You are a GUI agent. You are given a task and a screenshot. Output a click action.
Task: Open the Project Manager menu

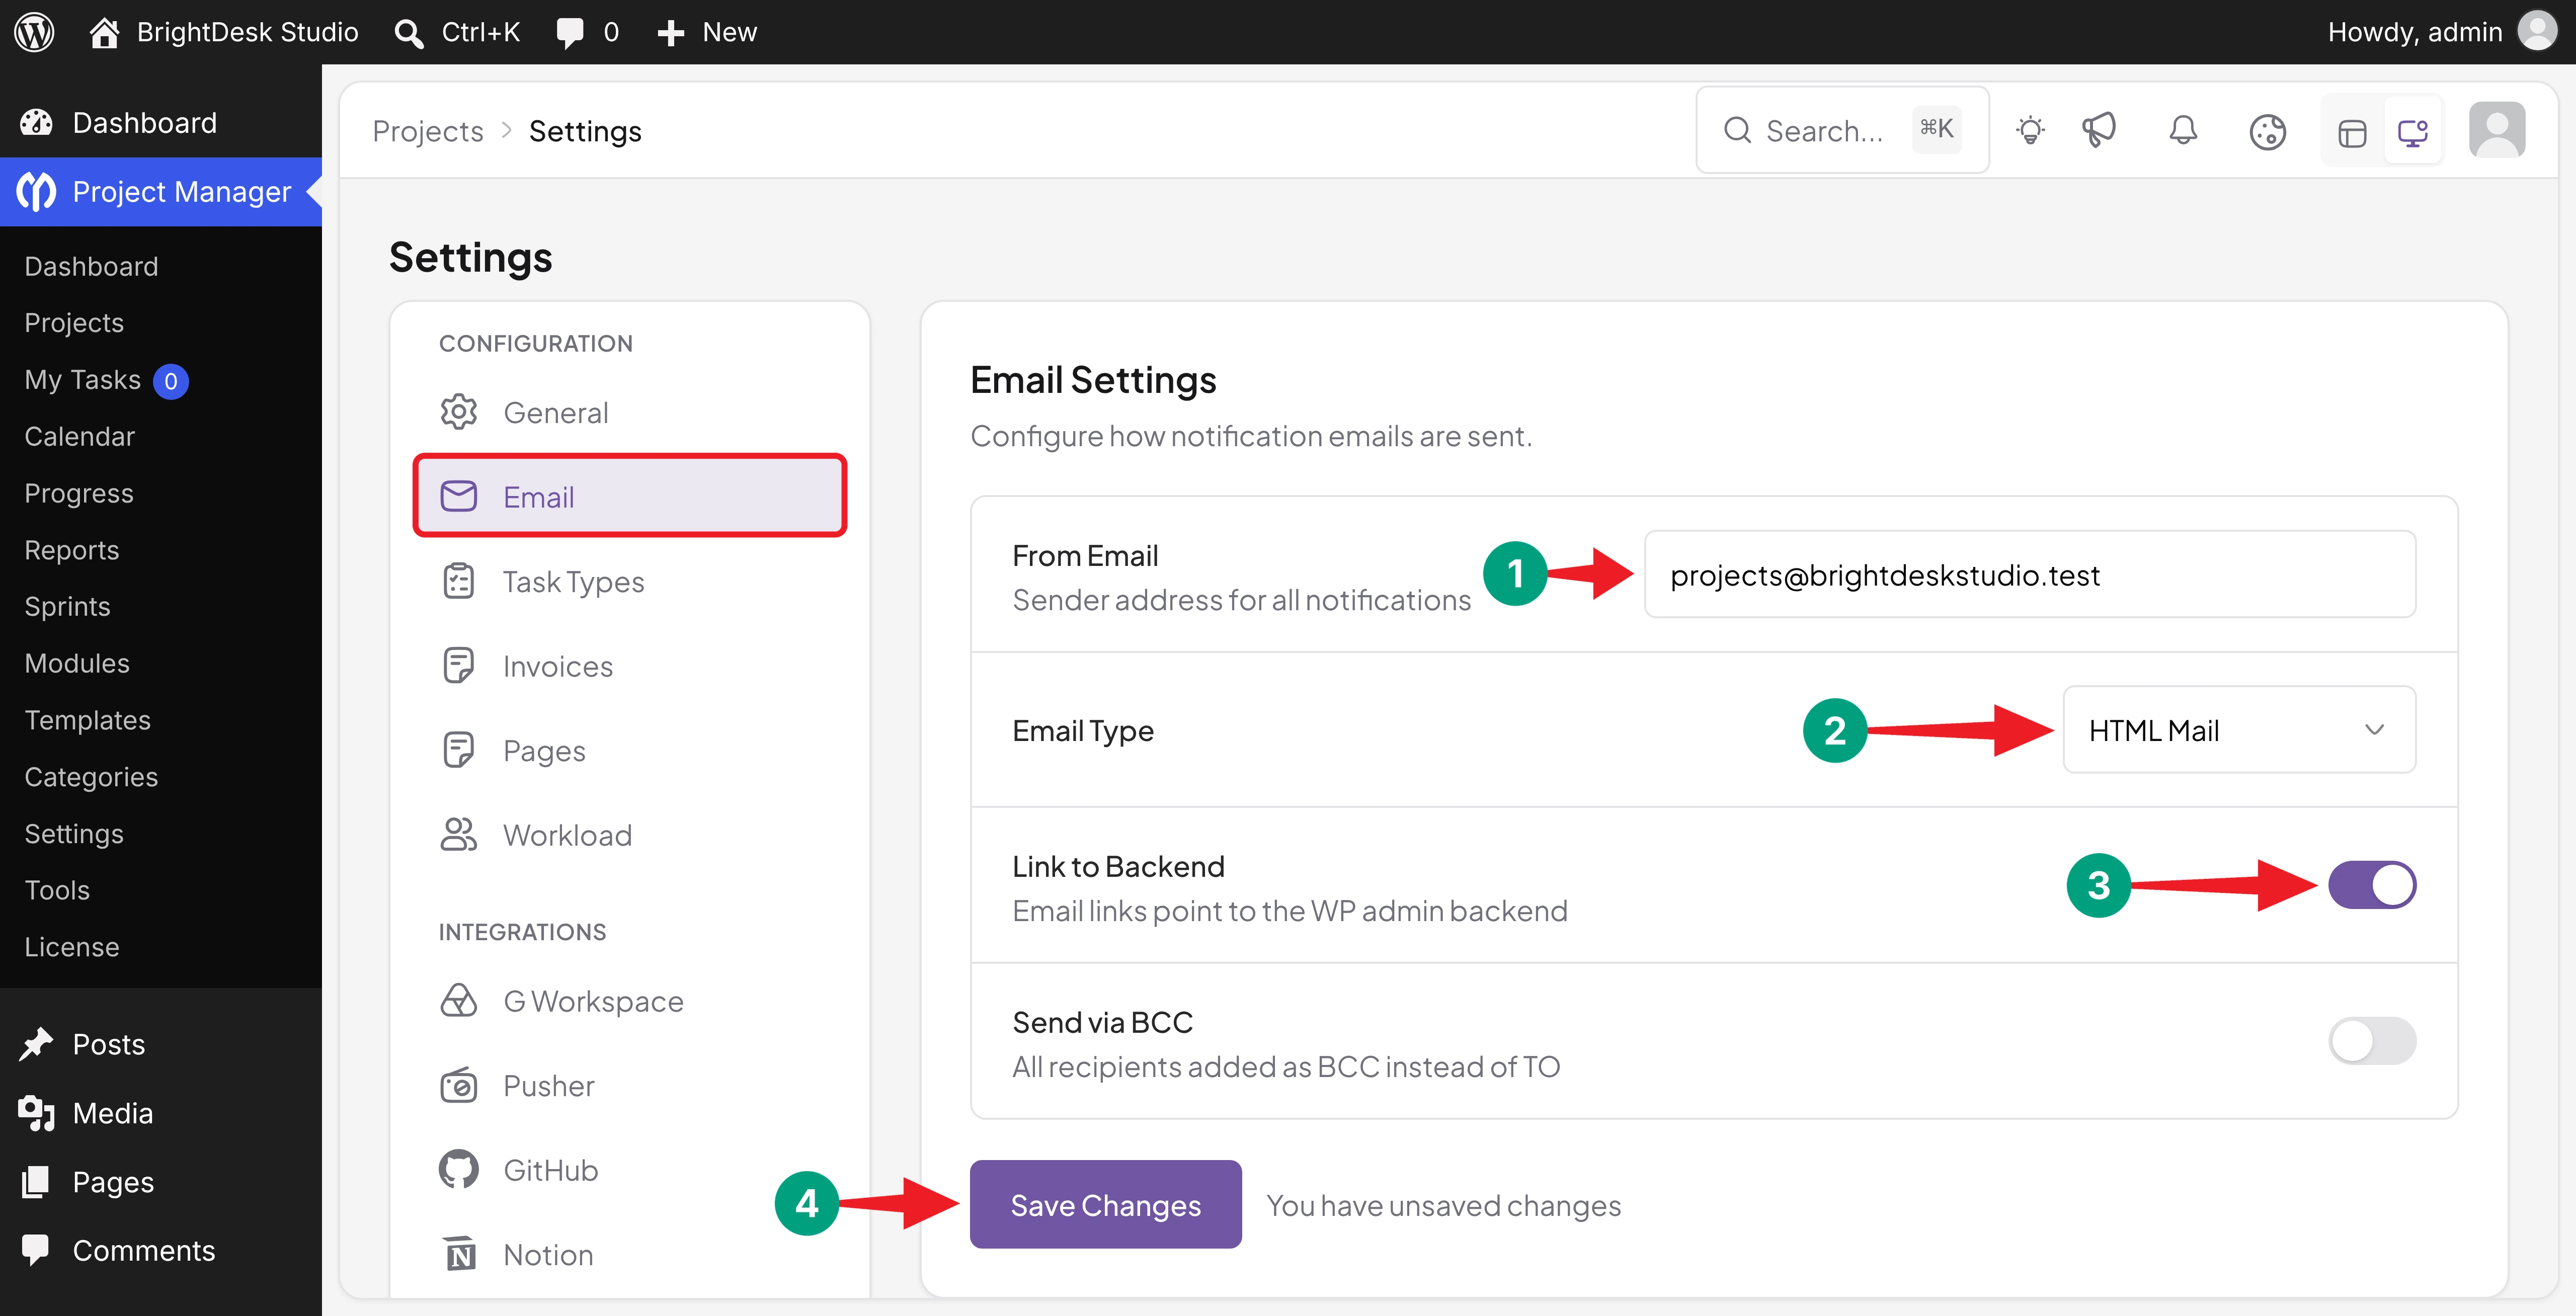pyautogui.click(x=161, y=191)
